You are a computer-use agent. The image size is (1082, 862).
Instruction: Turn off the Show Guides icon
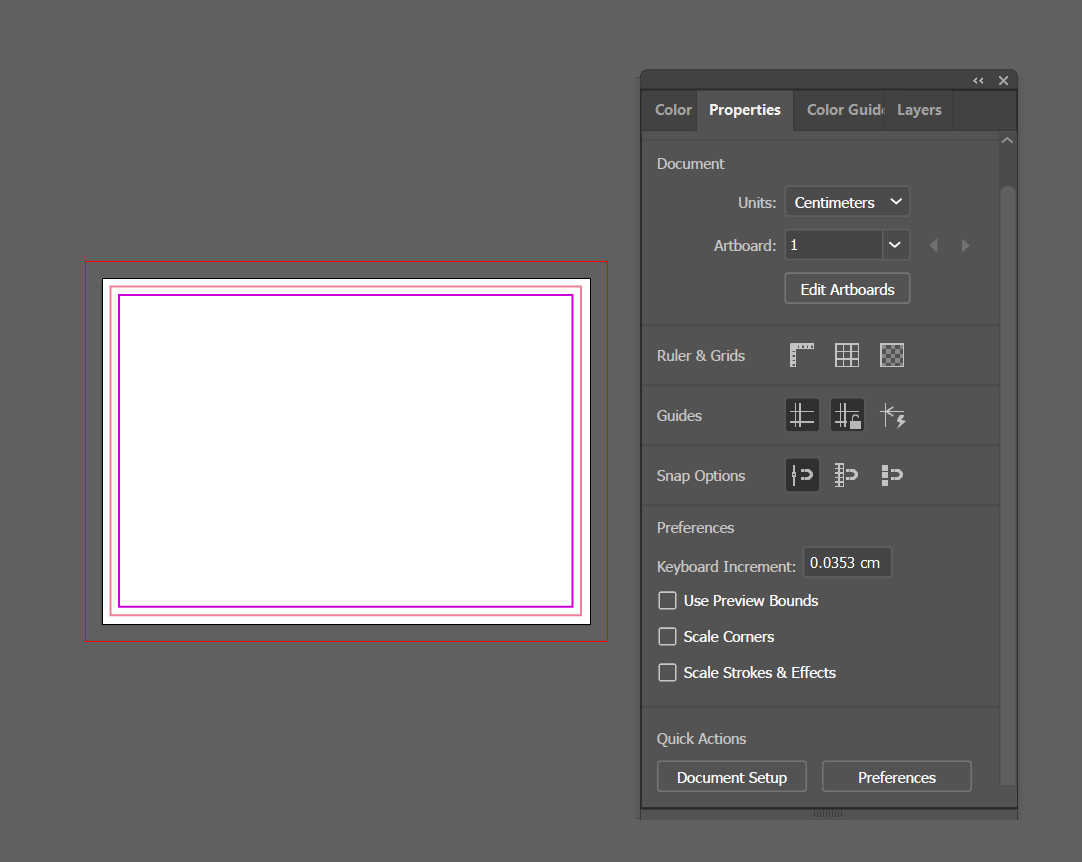801,415
